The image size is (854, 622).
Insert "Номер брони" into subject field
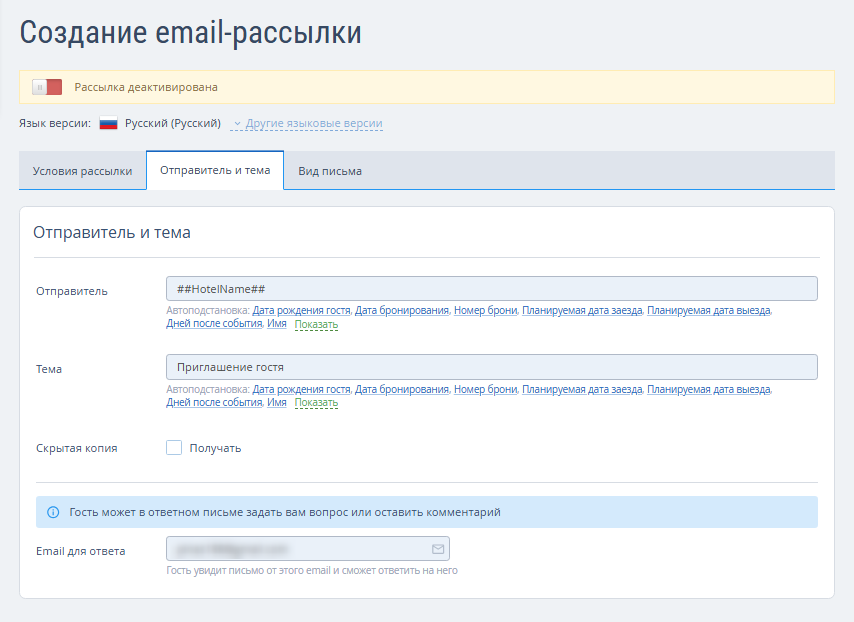pos(485,389)
